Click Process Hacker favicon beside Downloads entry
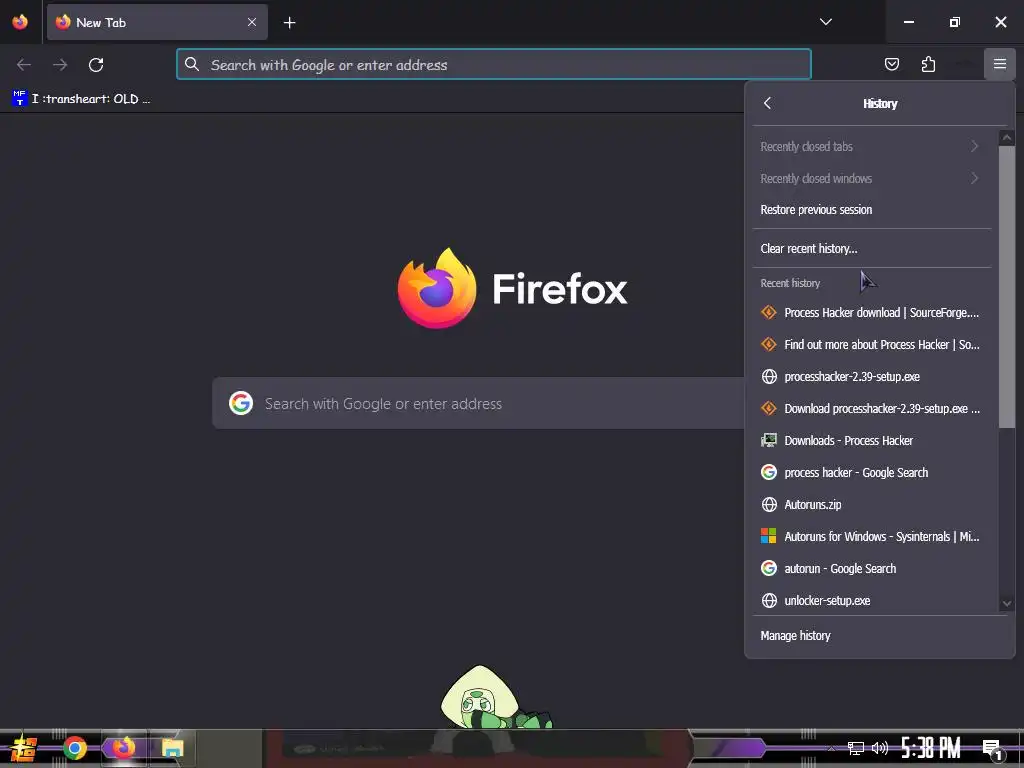This screenshot has height=768, width=1024. pos(769,440)
